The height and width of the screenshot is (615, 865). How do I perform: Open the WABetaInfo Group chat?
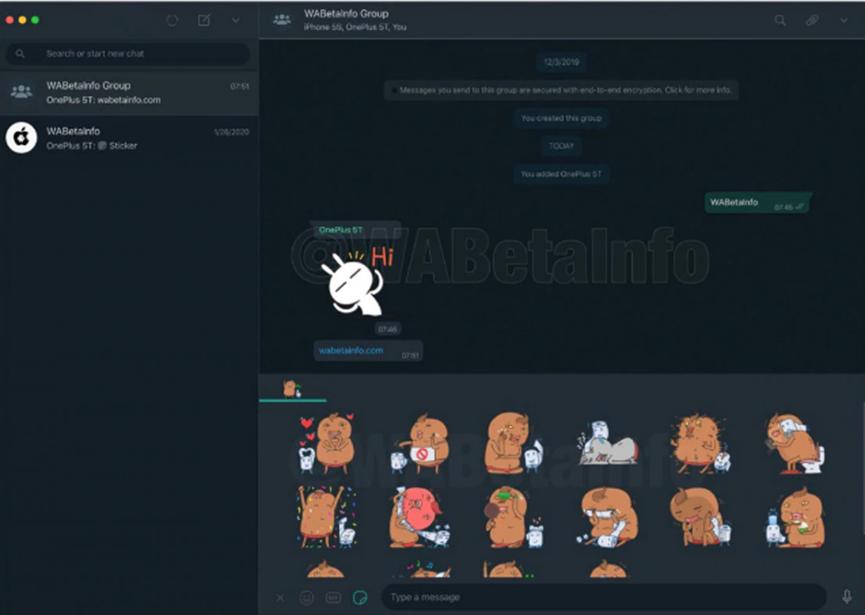tap(129, 93)
